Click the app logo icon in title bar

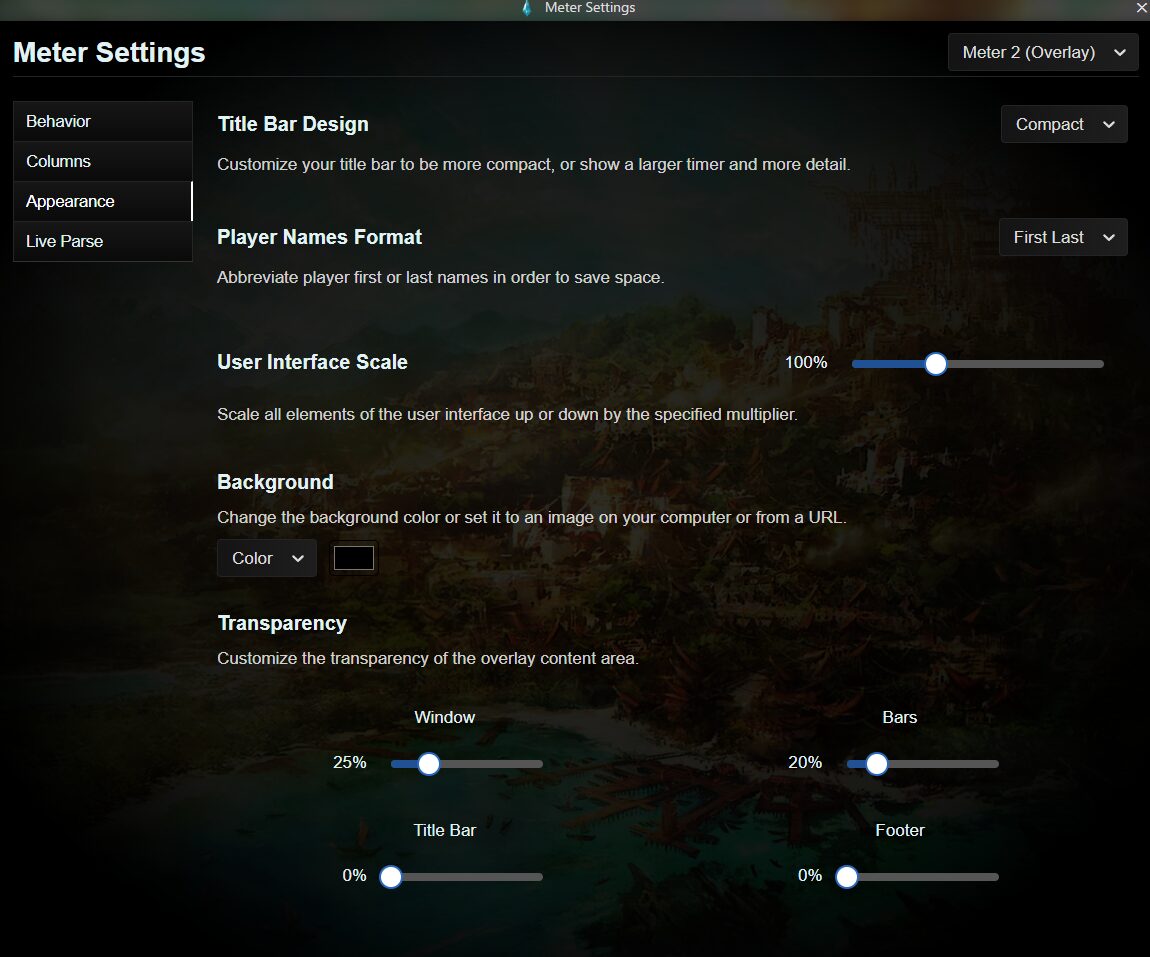tap(527, 8)
